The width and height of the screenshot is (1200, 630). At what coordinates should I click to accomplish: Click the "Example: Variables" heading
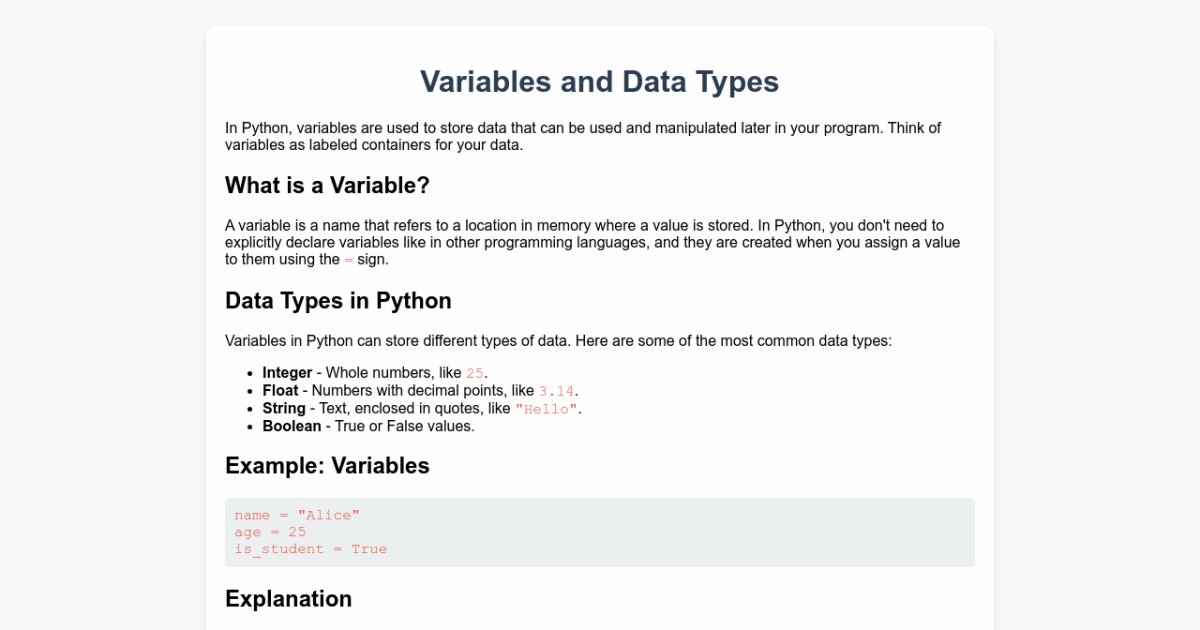pyautogui.click(x=327, y=466)
